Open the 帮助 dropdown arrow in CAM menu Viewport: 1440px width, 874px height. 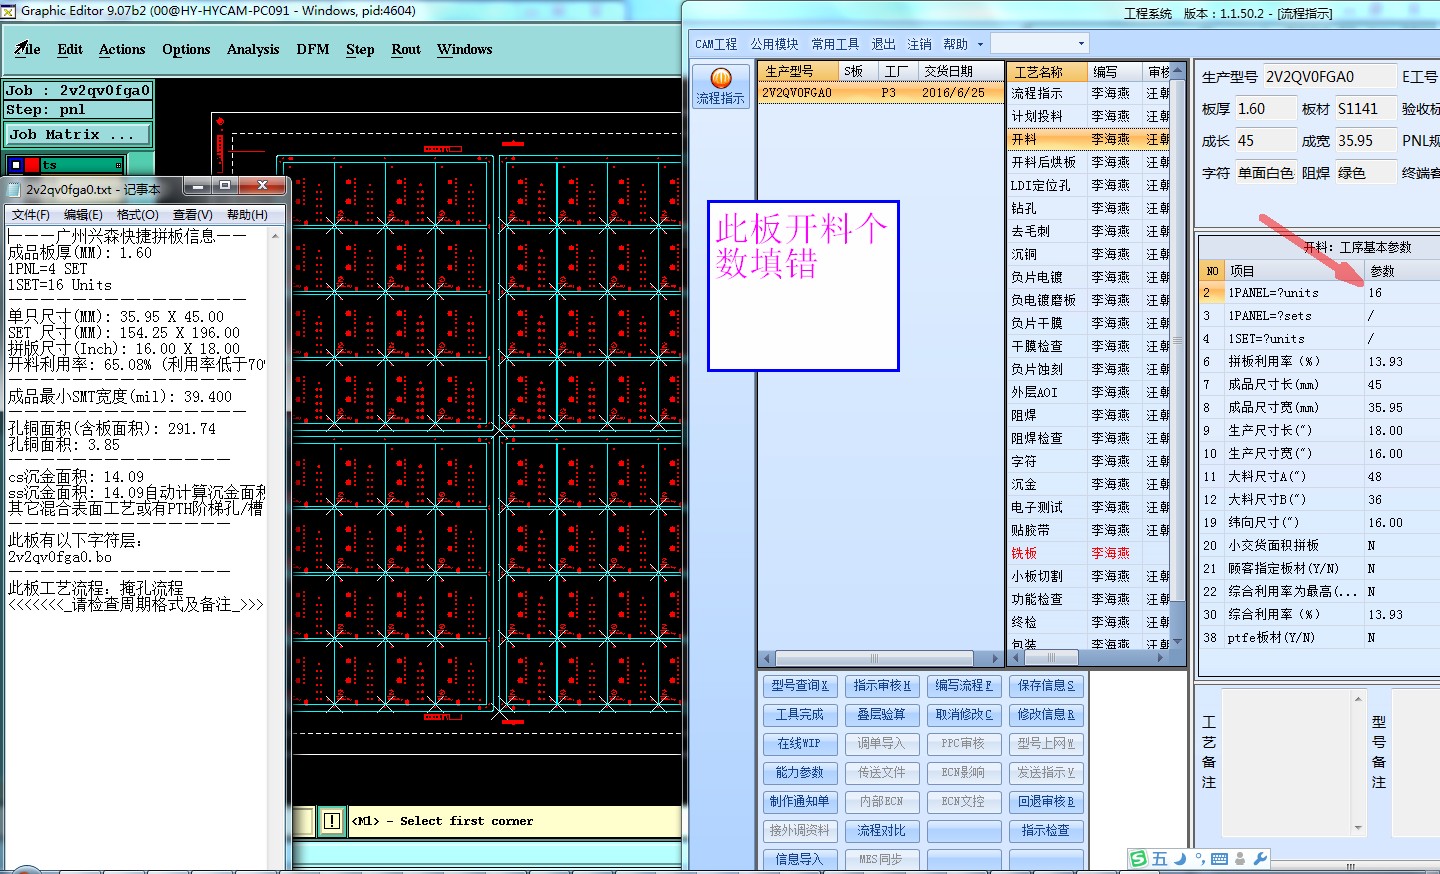tap(980, 44)
